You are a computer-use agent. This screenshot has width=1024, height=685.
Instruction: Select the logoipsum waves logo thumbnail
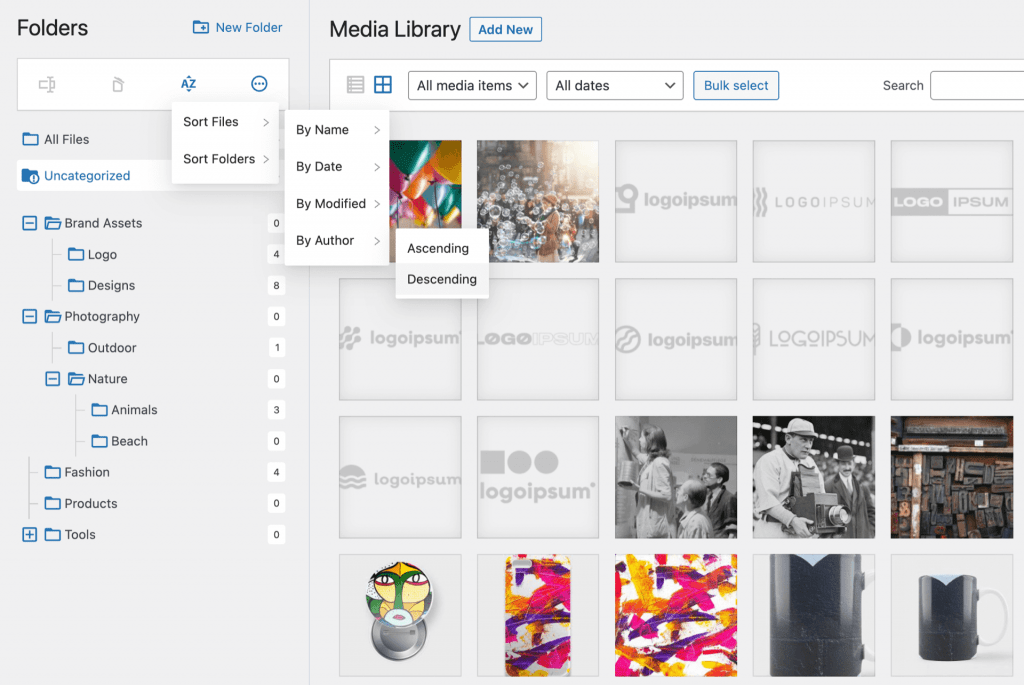(x=400, y=477)
